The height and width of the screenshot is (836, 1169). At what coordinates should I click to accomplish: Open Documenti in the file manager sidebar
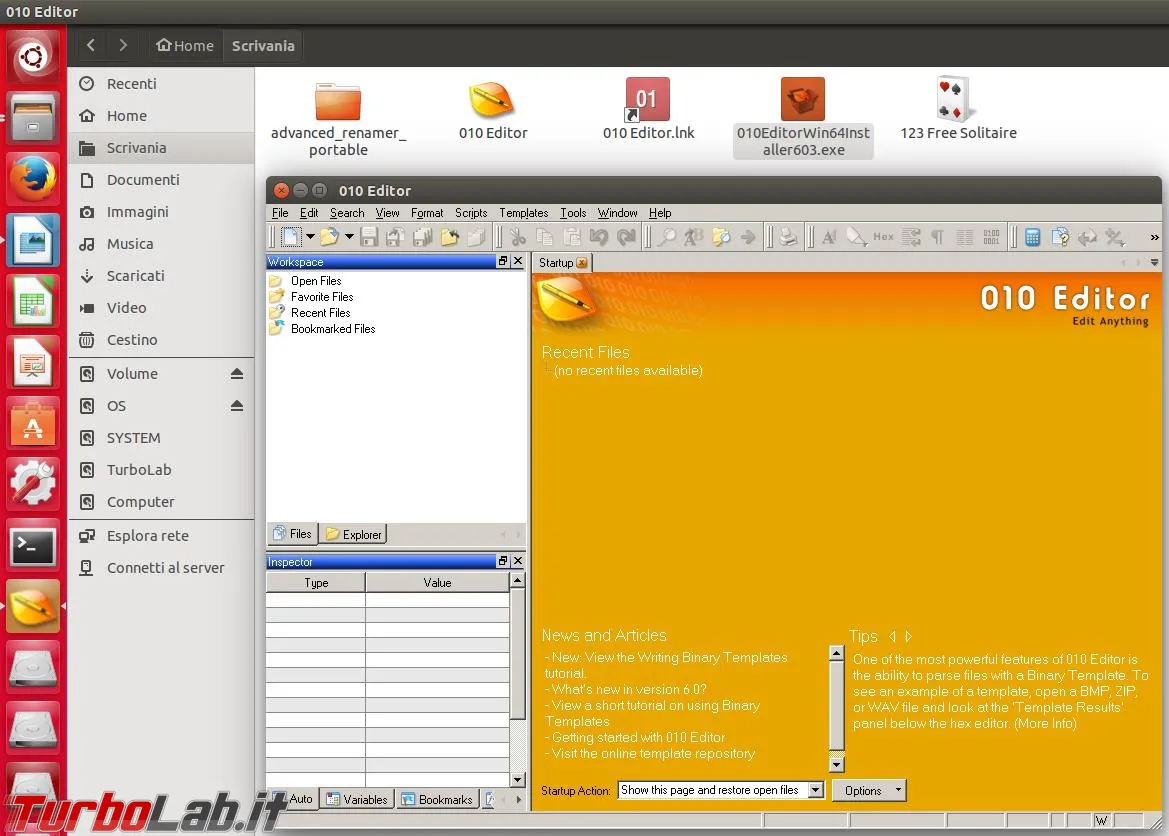tap(143, 180)
